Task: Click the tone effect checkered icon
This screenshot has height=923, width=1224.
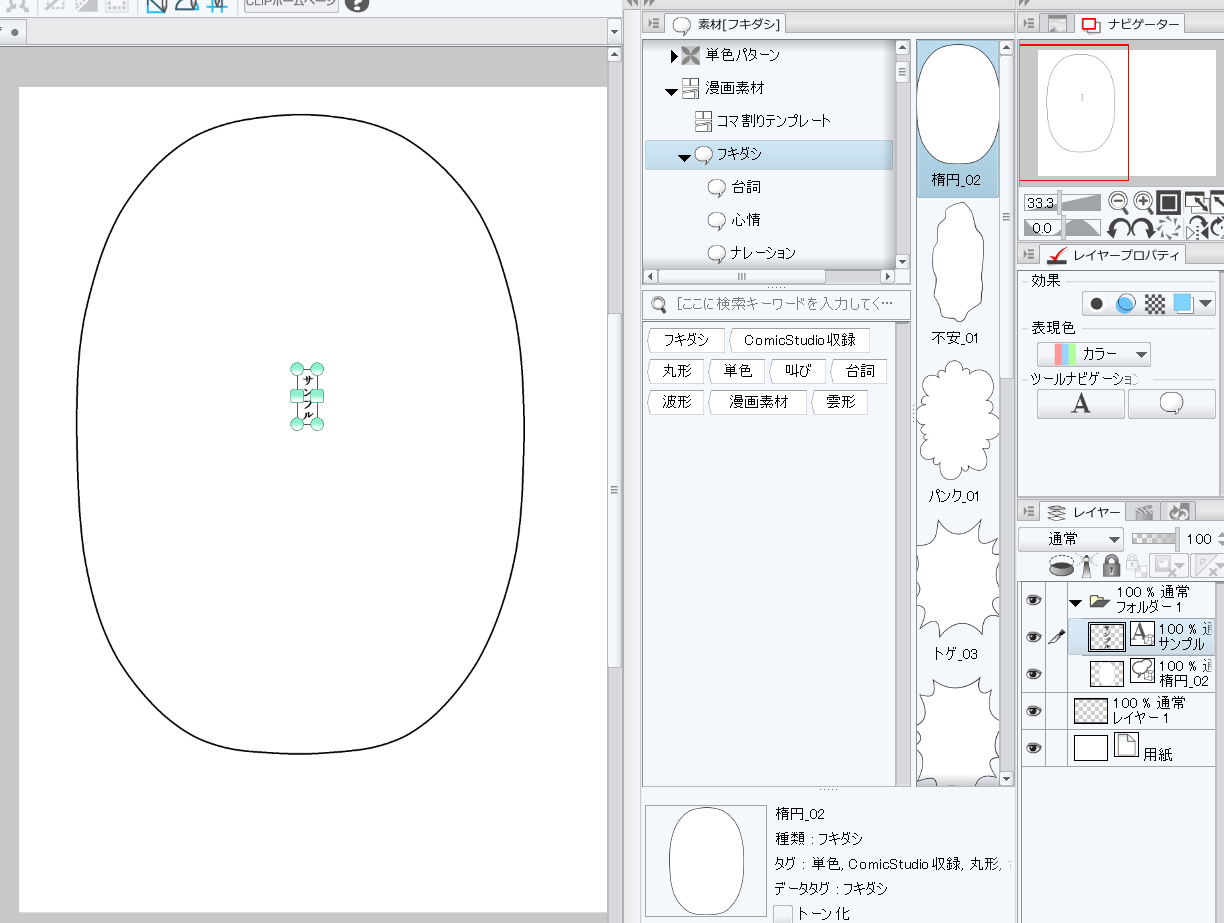Action: tap(1154, 303)
